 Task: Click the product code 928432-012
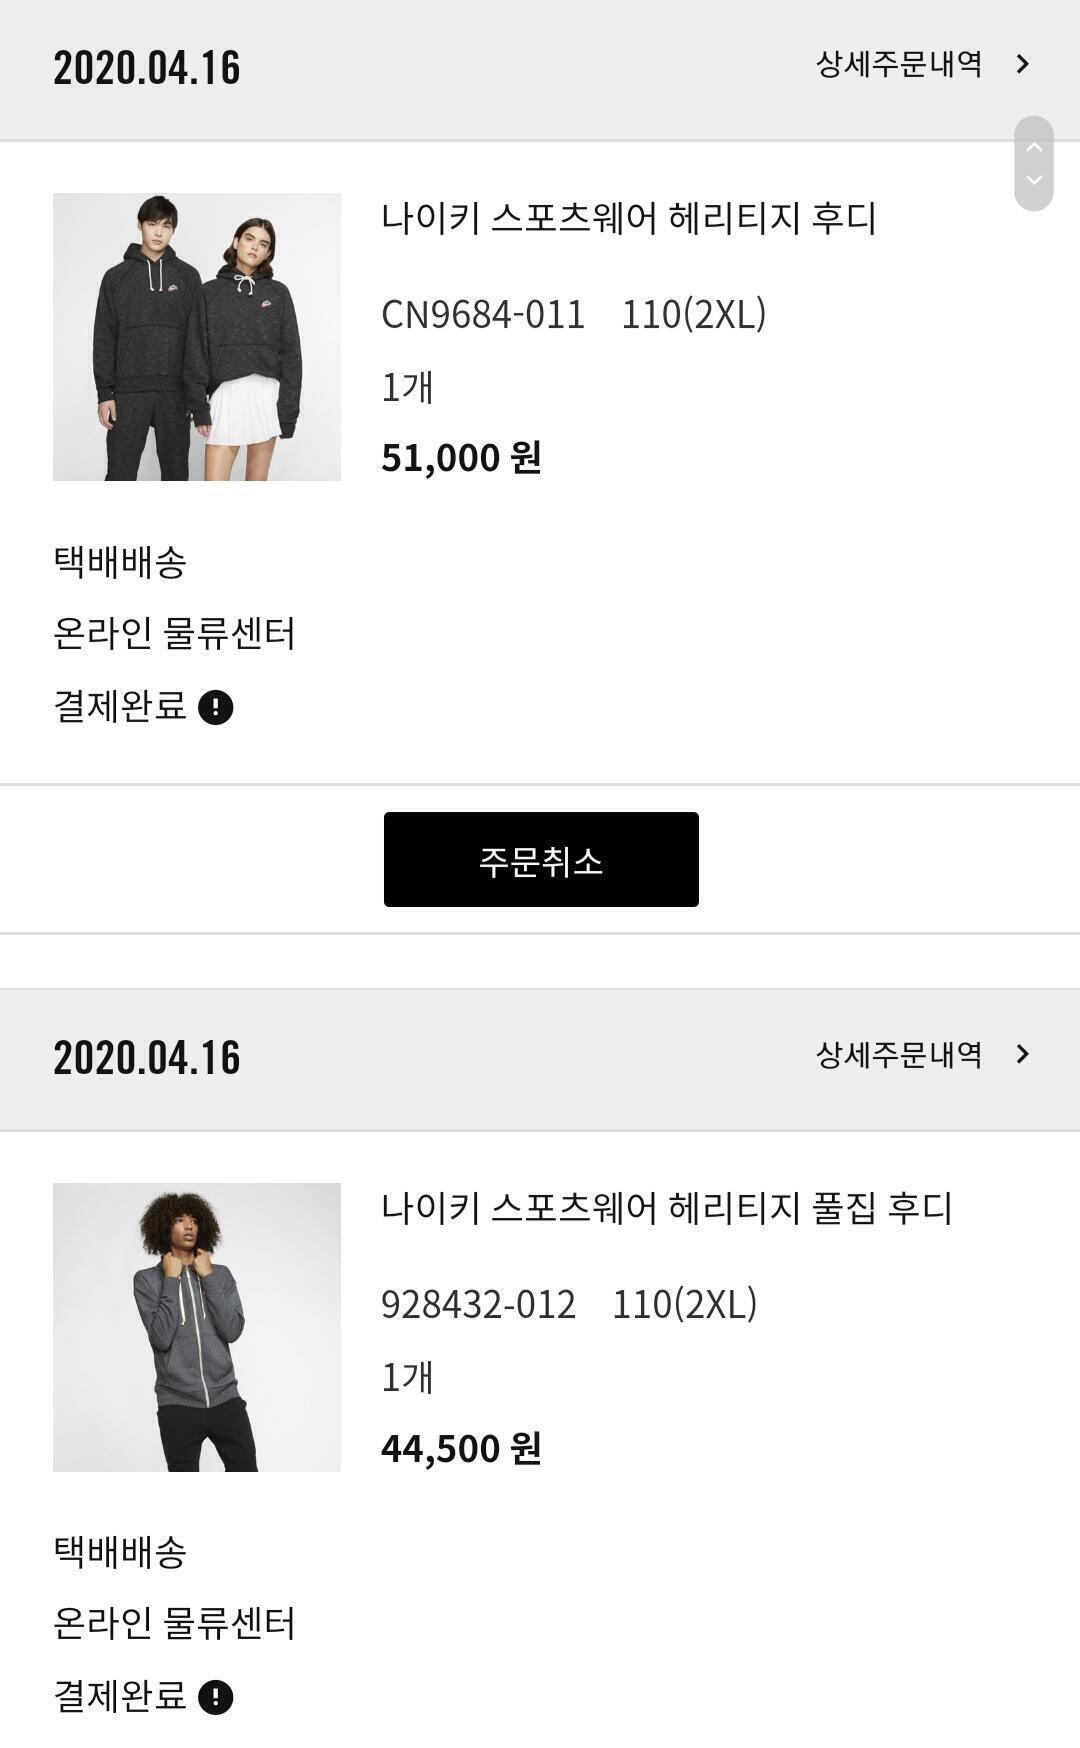pyautogui.click(x=479, y=1305)
